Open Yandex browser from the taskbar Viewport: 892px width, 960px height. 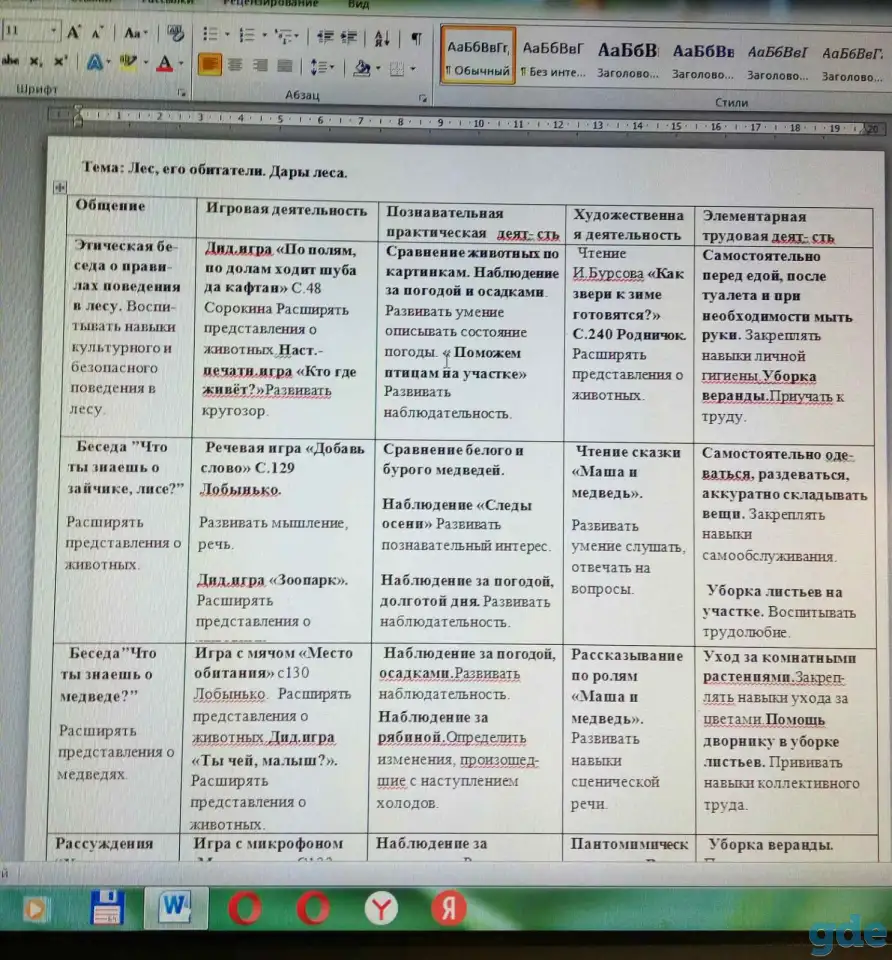coord(381,909)
